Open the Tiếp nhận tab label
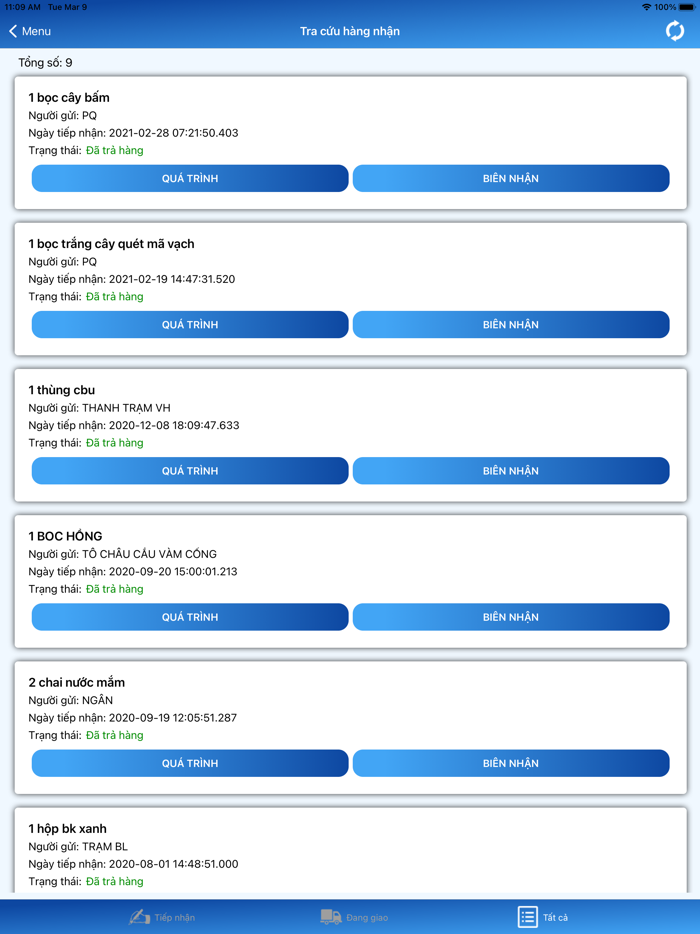700x934 pixels. click(175, 918)
